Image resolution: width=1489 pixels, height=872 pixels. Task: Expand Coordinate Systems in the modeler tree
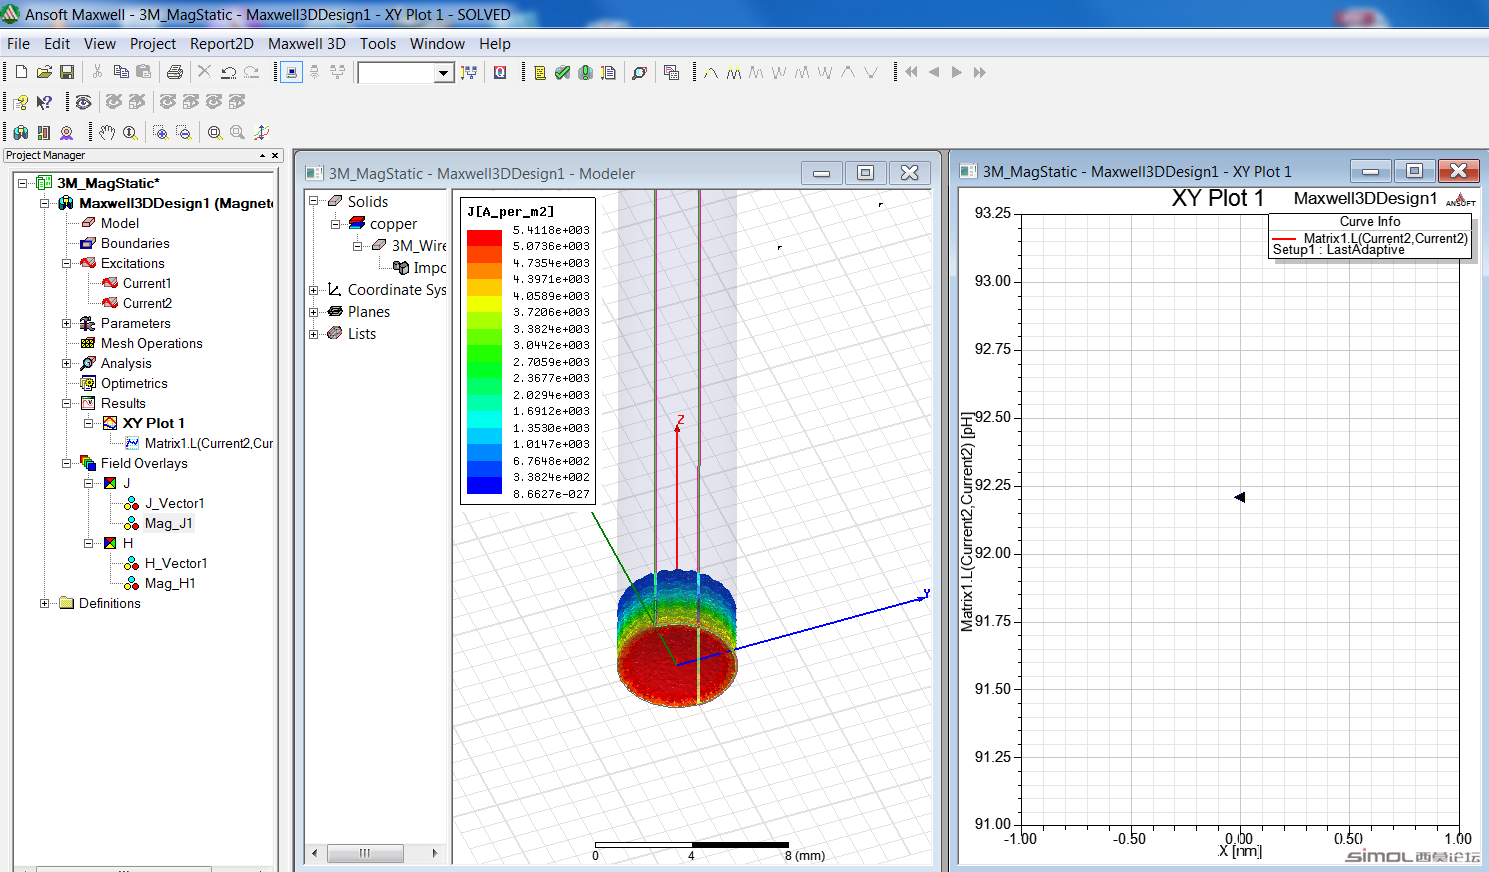pyautogui.click(x=313, y=290)
